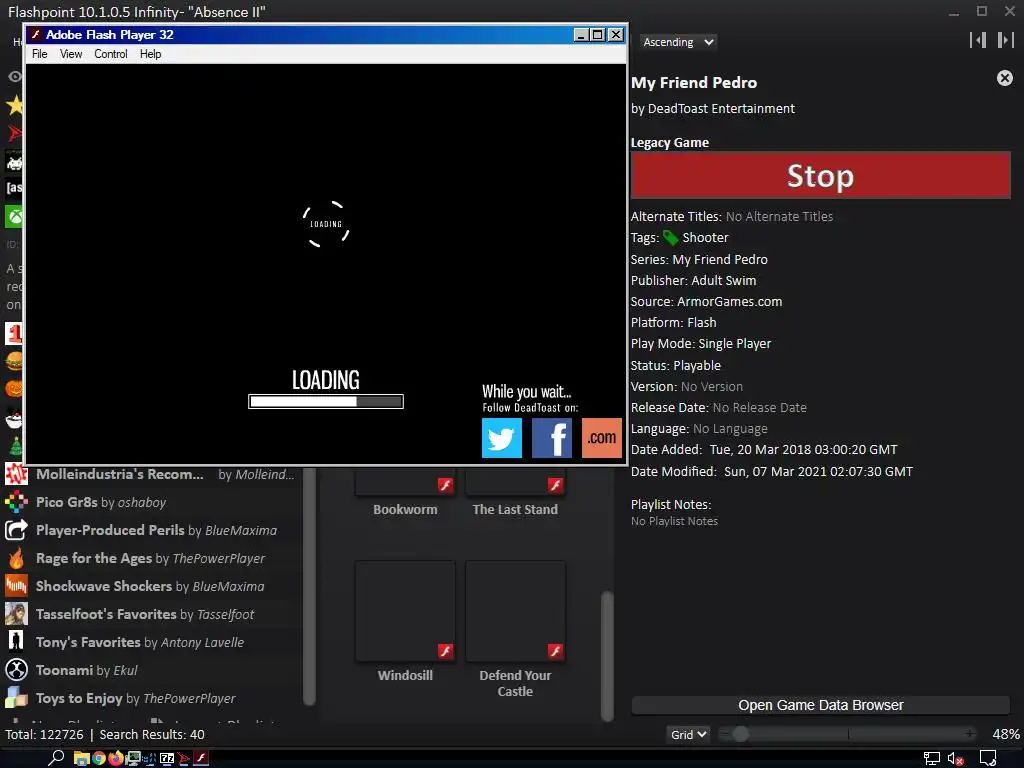This screenshot has width=1024, height=768.
Task: Open 7-Zip from the taskbar
Action: [x=167, y=758]
